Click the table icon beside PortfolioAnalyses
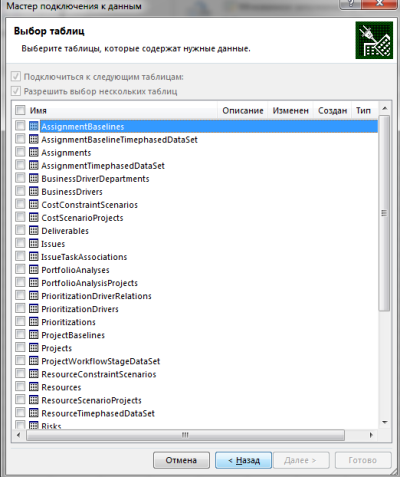The image size is (400, 477). click(x=34, y=269)
